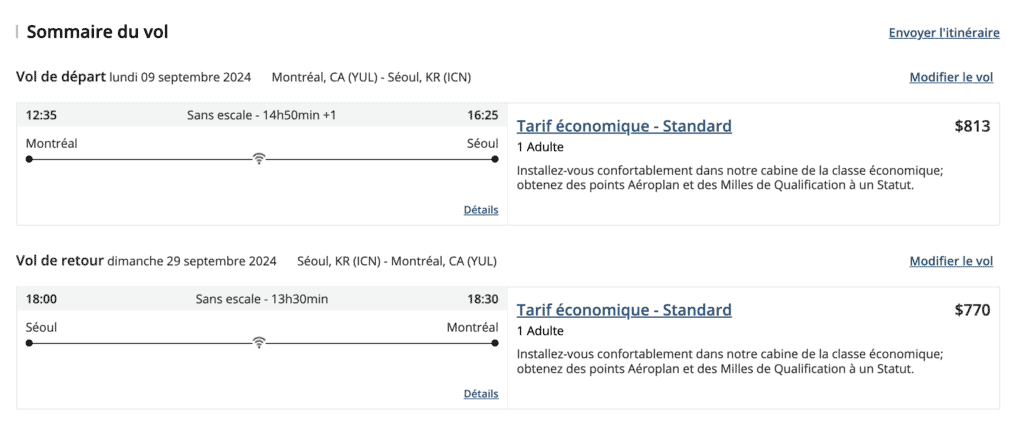The height and width of the screenshot is (428, 1024).
Task: Click the Séoul arrival dot on departure timeline
Action: coord(495,159)
